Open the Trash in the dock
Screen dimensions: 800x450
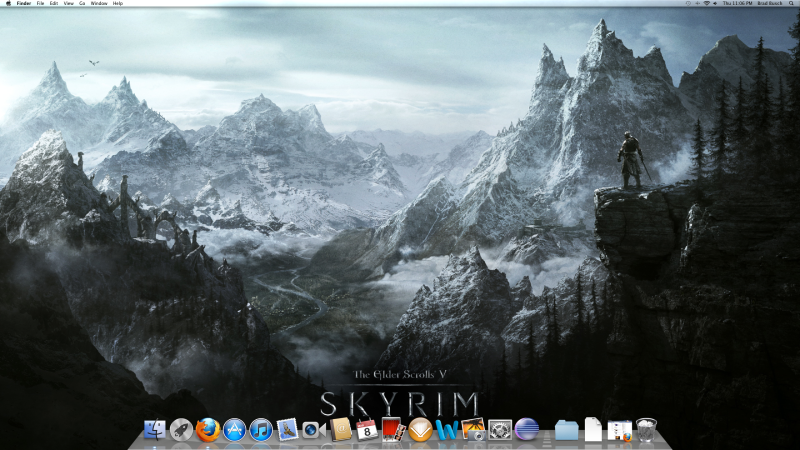(646, 430)
